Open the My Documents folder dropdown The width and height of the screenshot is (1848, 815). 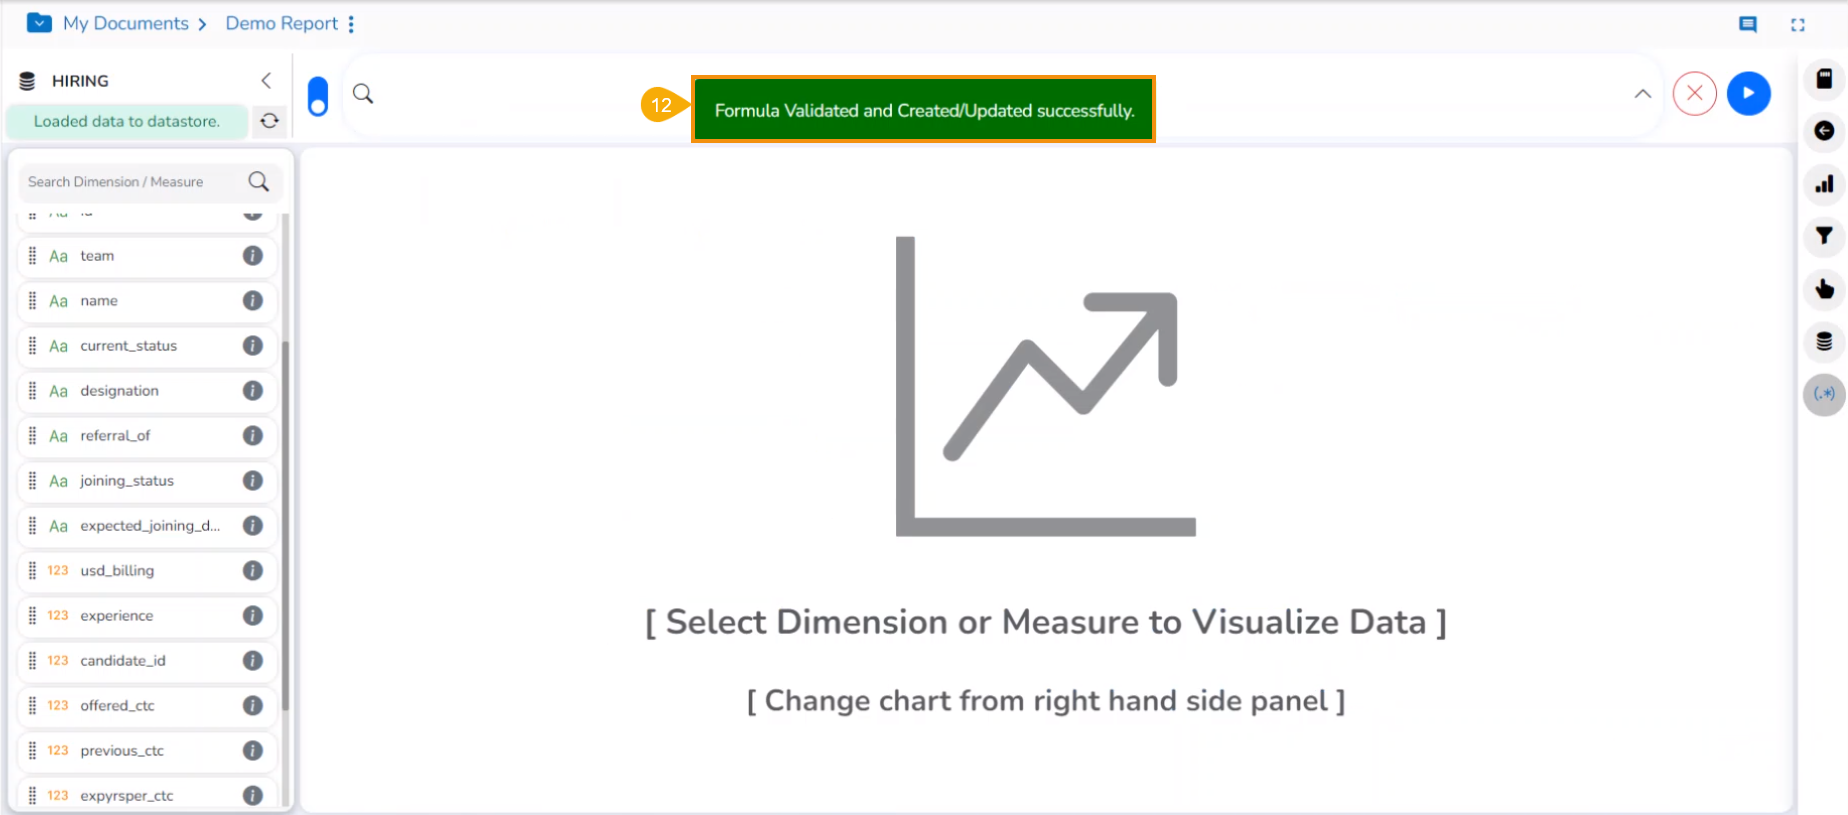[x=39, y=23]
